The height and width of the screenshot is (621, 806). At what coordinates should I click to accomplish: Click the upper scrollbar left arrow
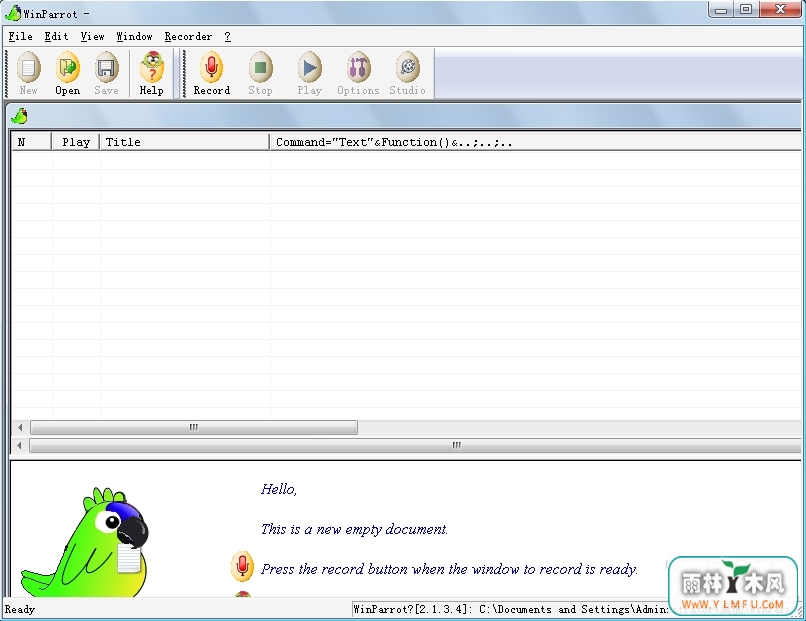(20, 427)
